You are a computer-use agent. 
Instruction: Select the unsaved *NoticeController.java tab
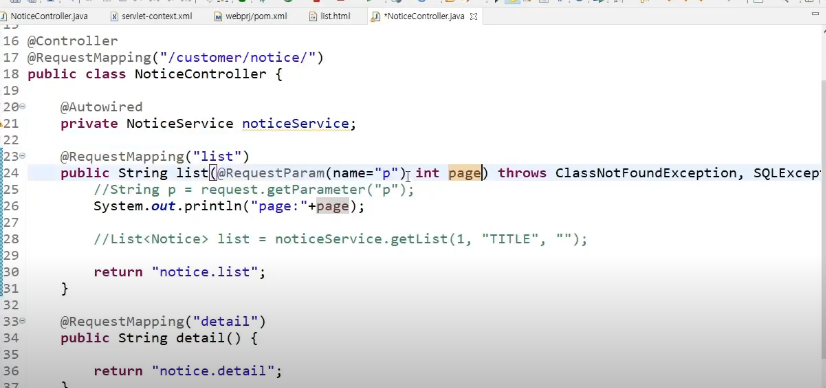coord(424,16)
